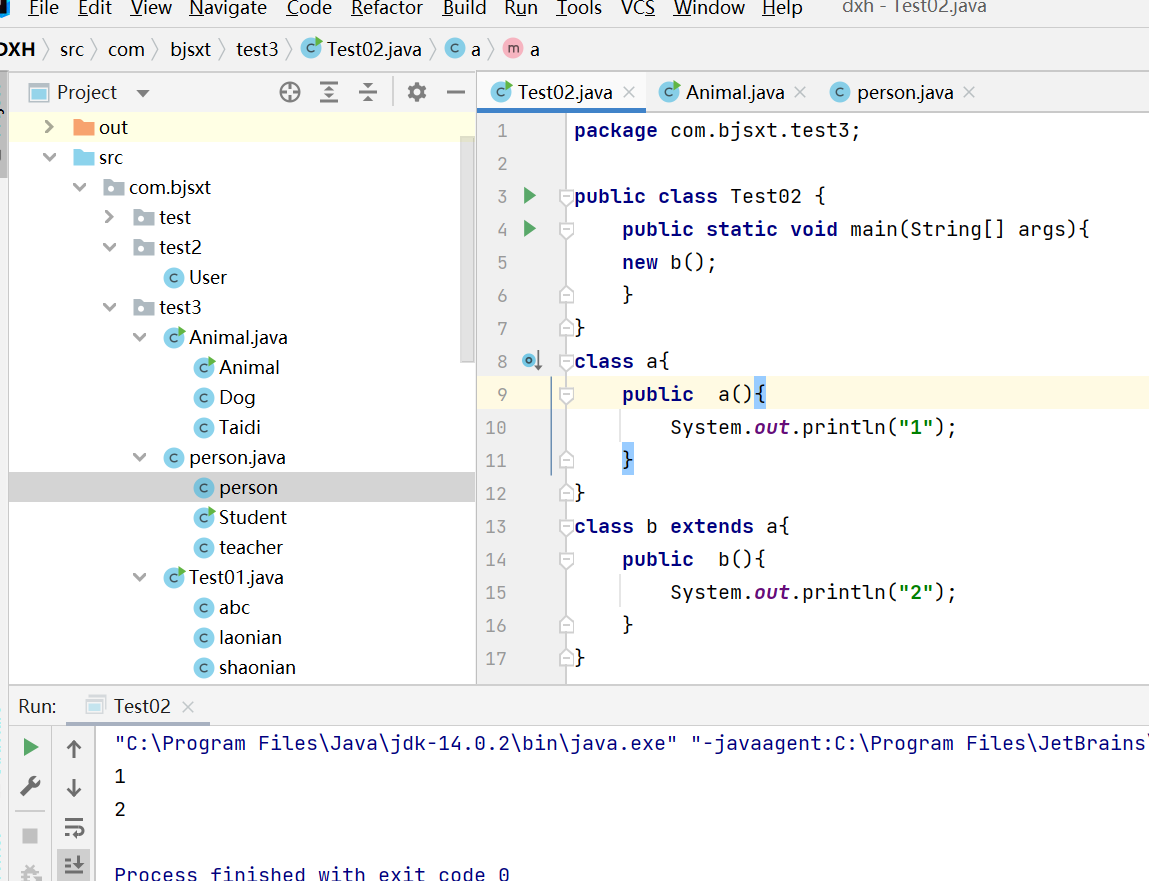This screenshot has width=1149, height=881.
Task: Collapse the test2 package
Action: (109, 247)
